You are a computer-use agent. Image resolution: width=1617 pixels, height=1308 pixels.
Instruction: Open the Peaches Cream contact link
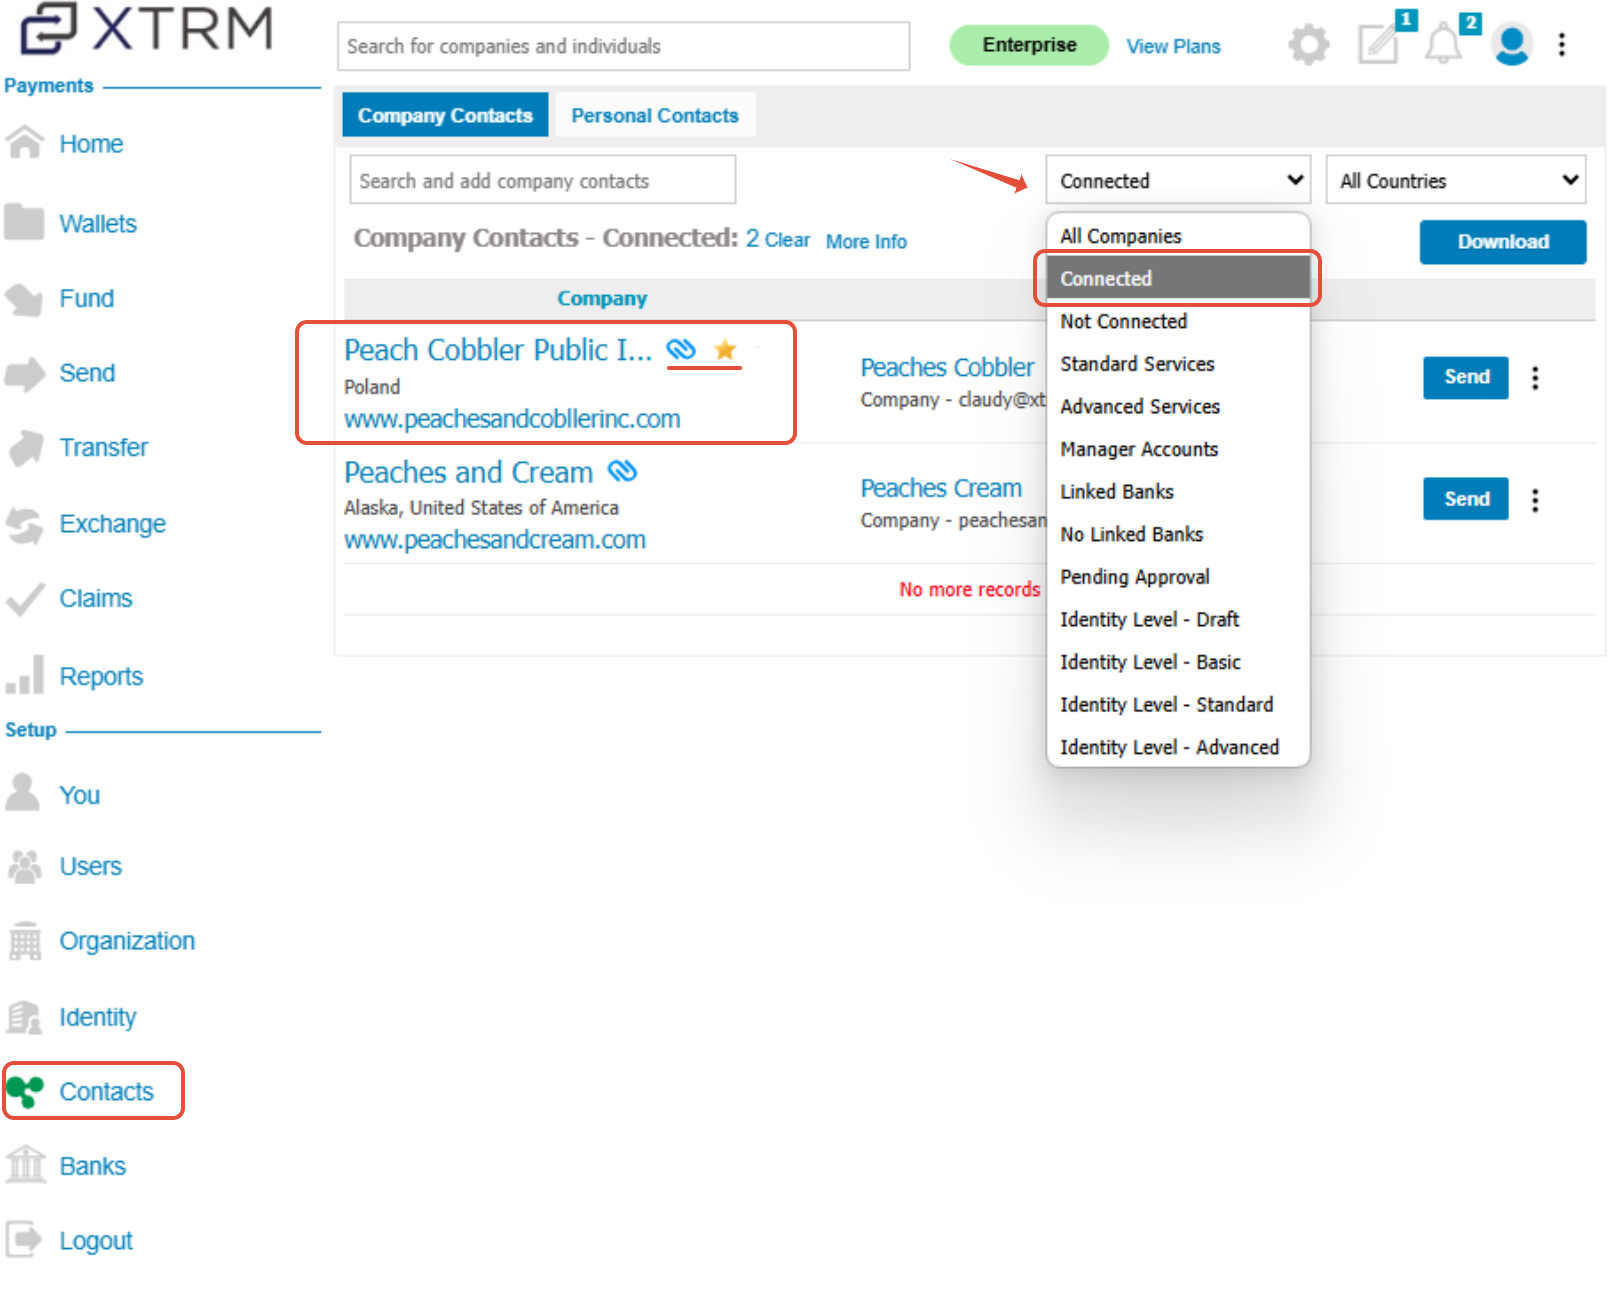pyautogui.click(x=941, y=488)
